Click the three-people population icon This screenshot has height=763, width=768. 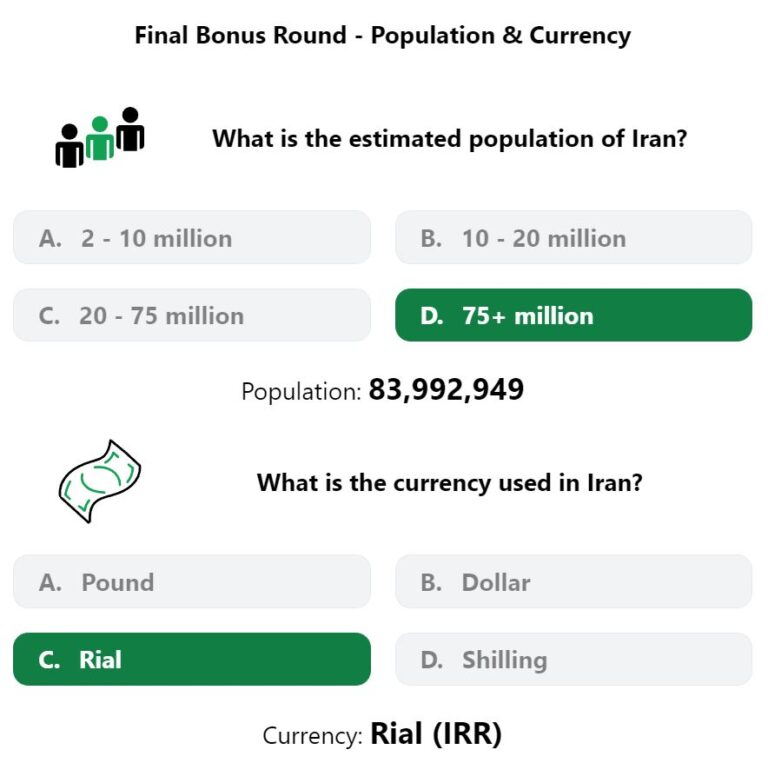click(x=100, y=138)
